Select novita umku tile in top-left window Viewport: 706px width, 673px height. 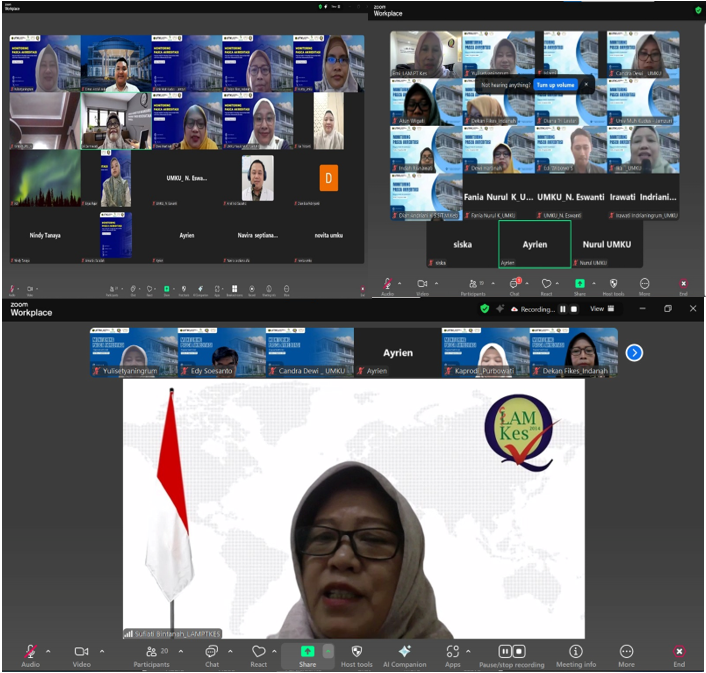(329, 235)
